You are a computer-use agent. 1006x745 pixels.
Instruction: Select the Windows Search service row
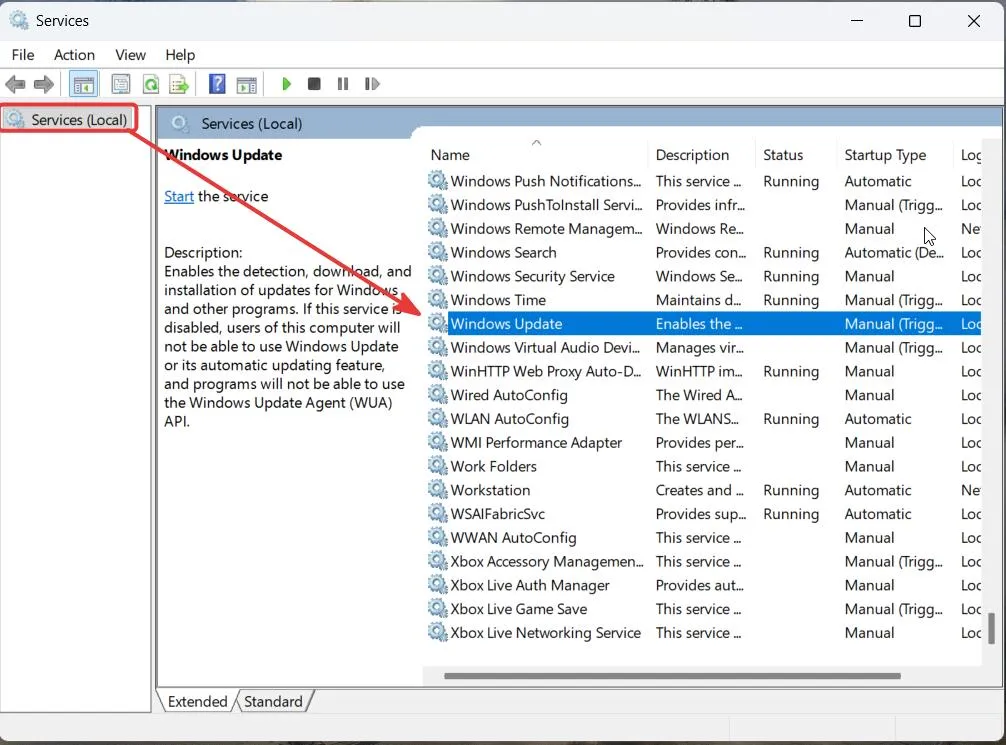703,253
